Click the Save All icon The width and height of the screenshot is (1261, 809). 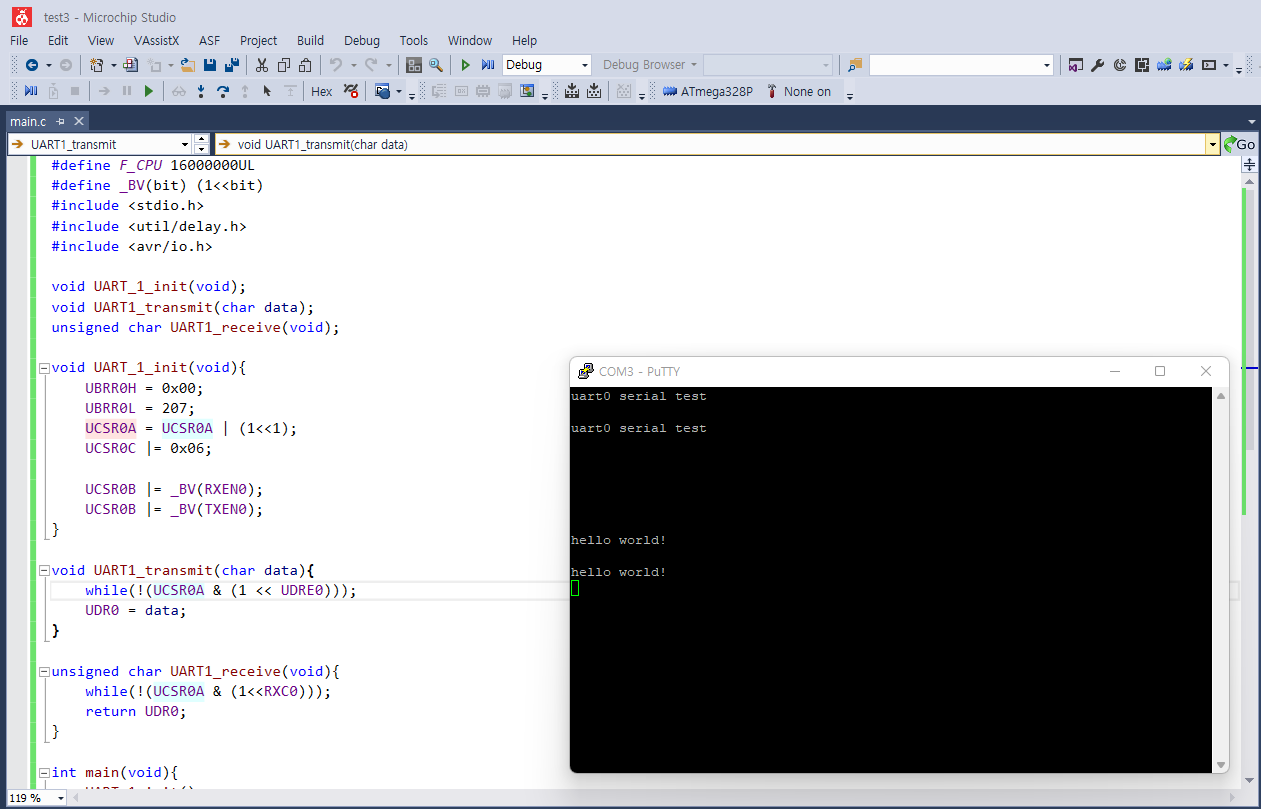tap(232, 65)
